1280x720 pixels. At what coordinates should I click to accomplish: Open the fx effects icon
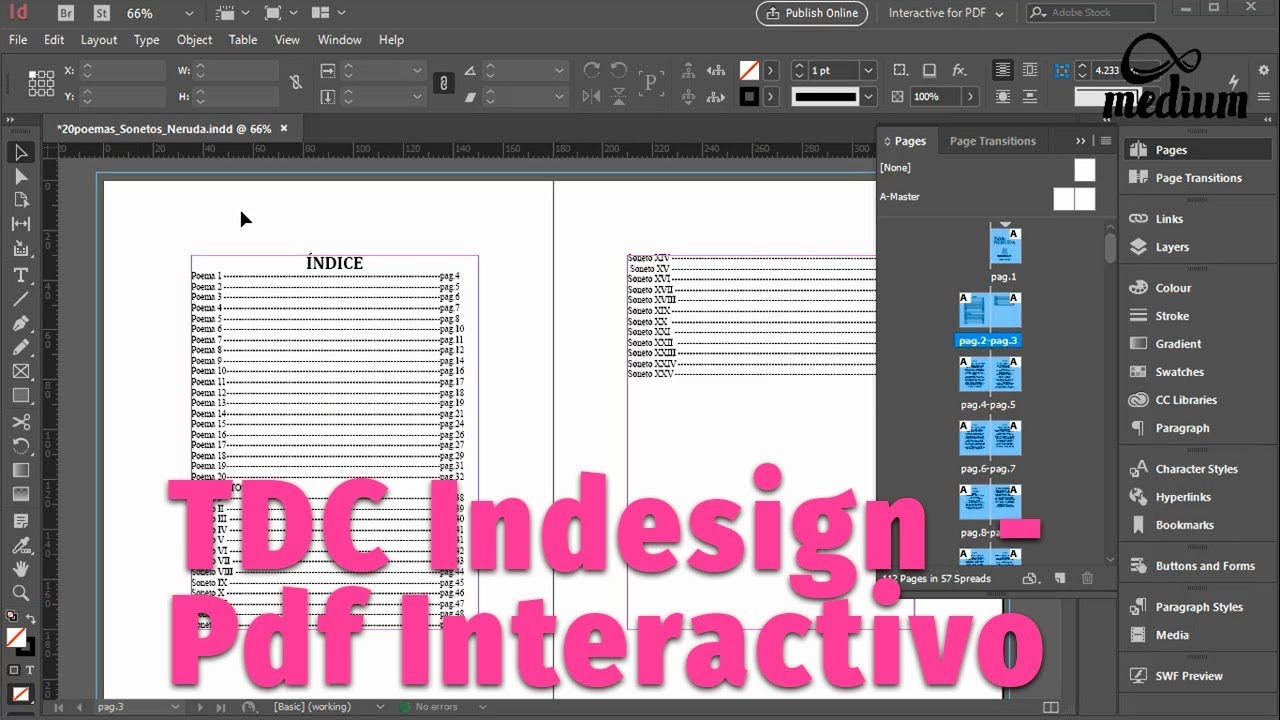point(959,70)
